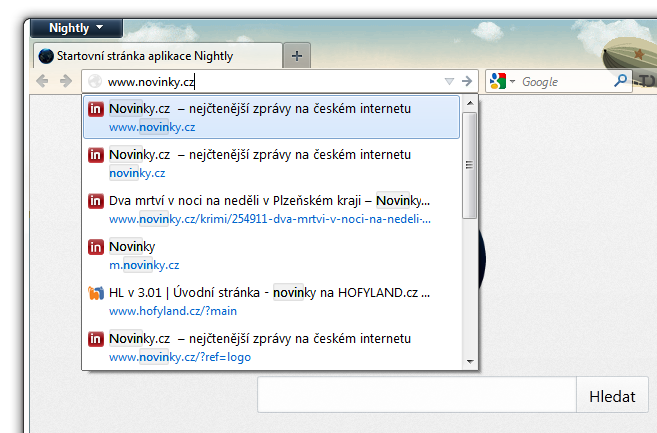The height and width of the screenshot is (433, 657).
Task: Select the Startovní stránka aplikace Nightly tab
Action: coord(158,56)
